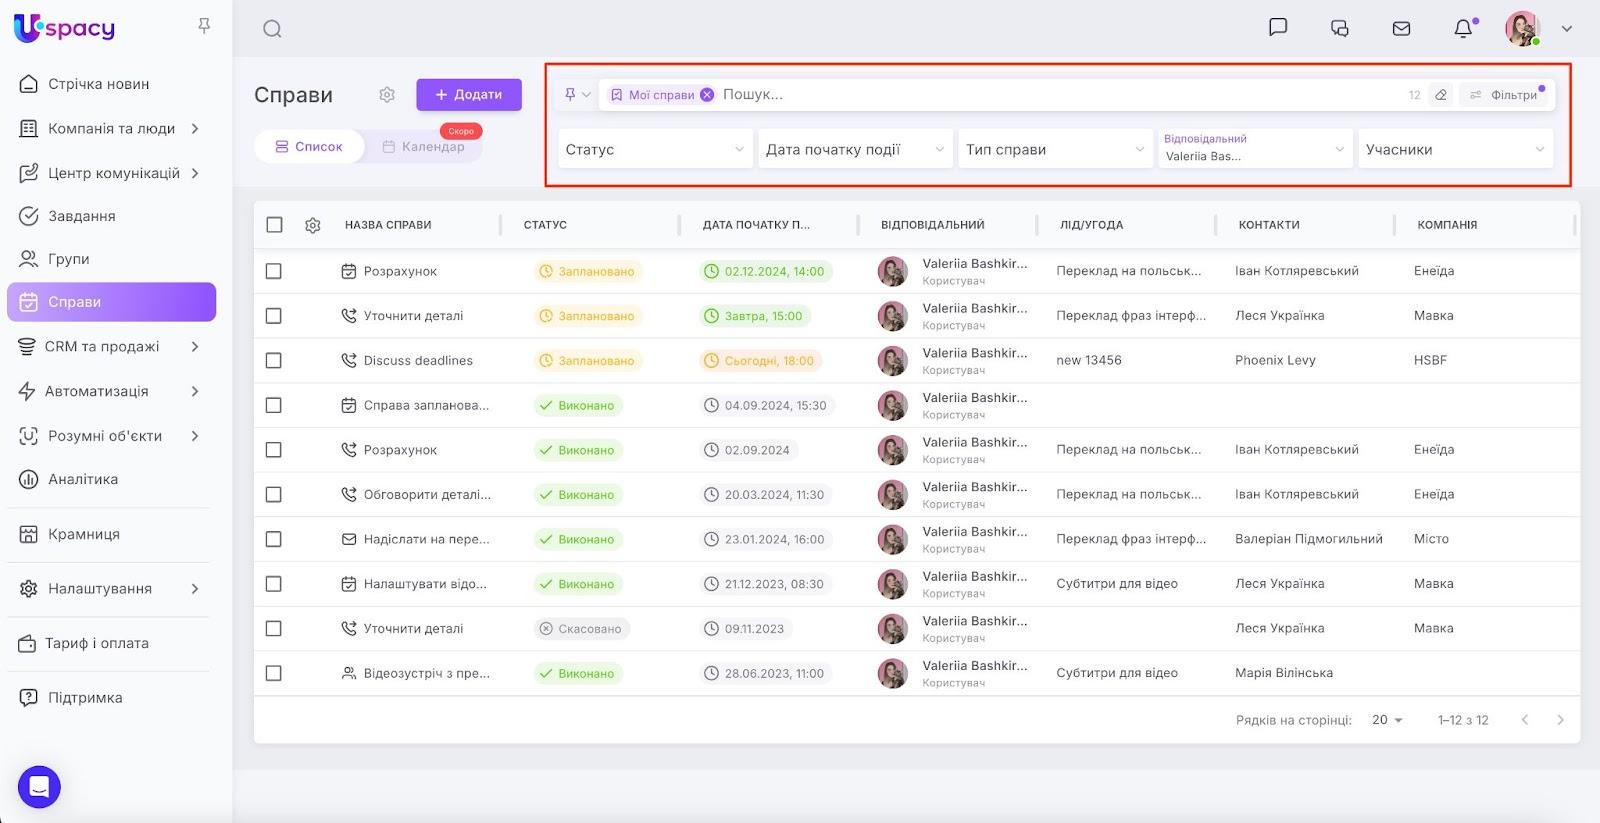The image size is (1600, 823).
Task: Open the Статус filter dropdown
Action: tap(655, 150)
